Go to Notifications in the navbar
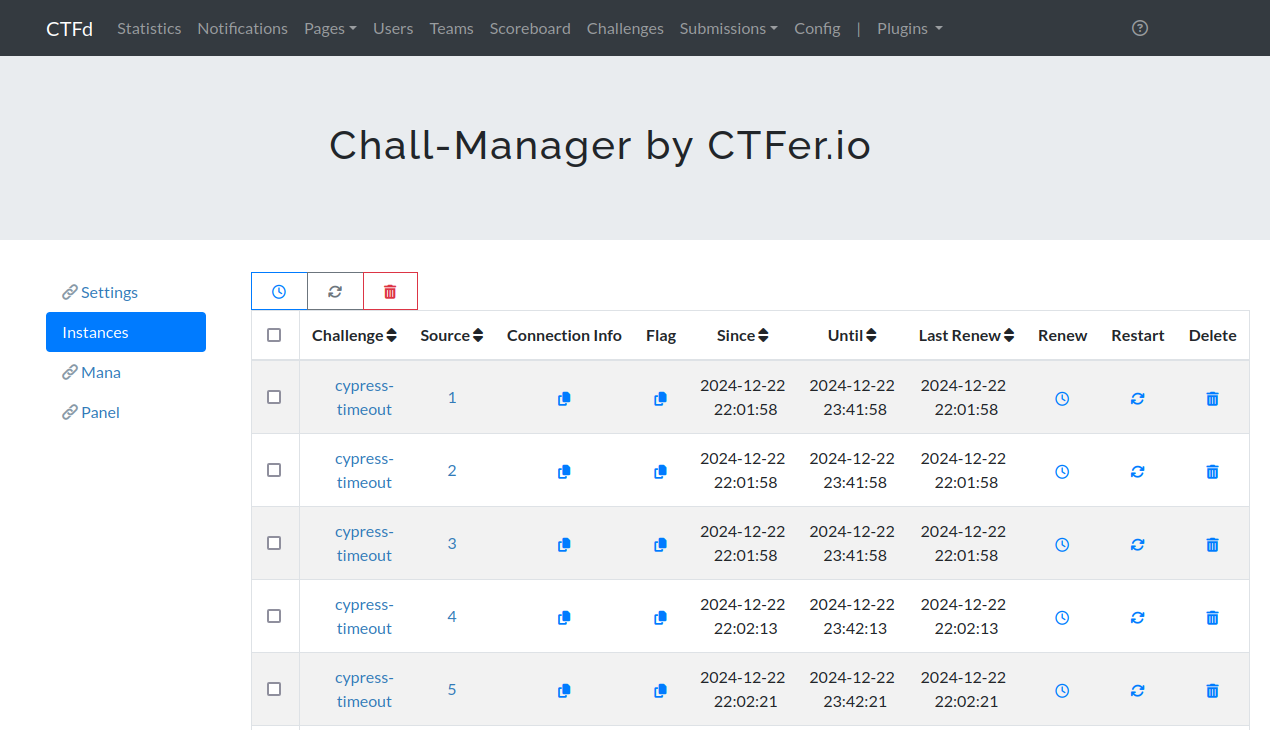 242,28
